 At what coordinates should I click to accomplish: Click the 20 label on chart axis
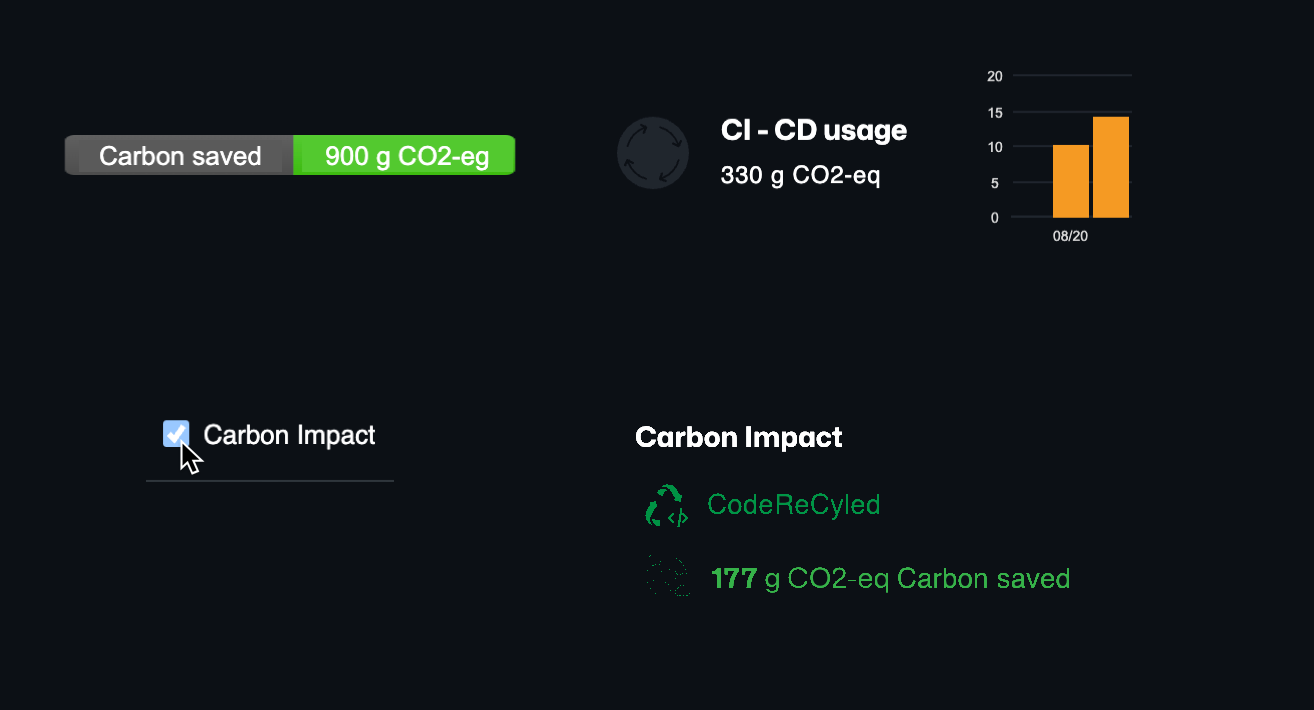(994, 76)
